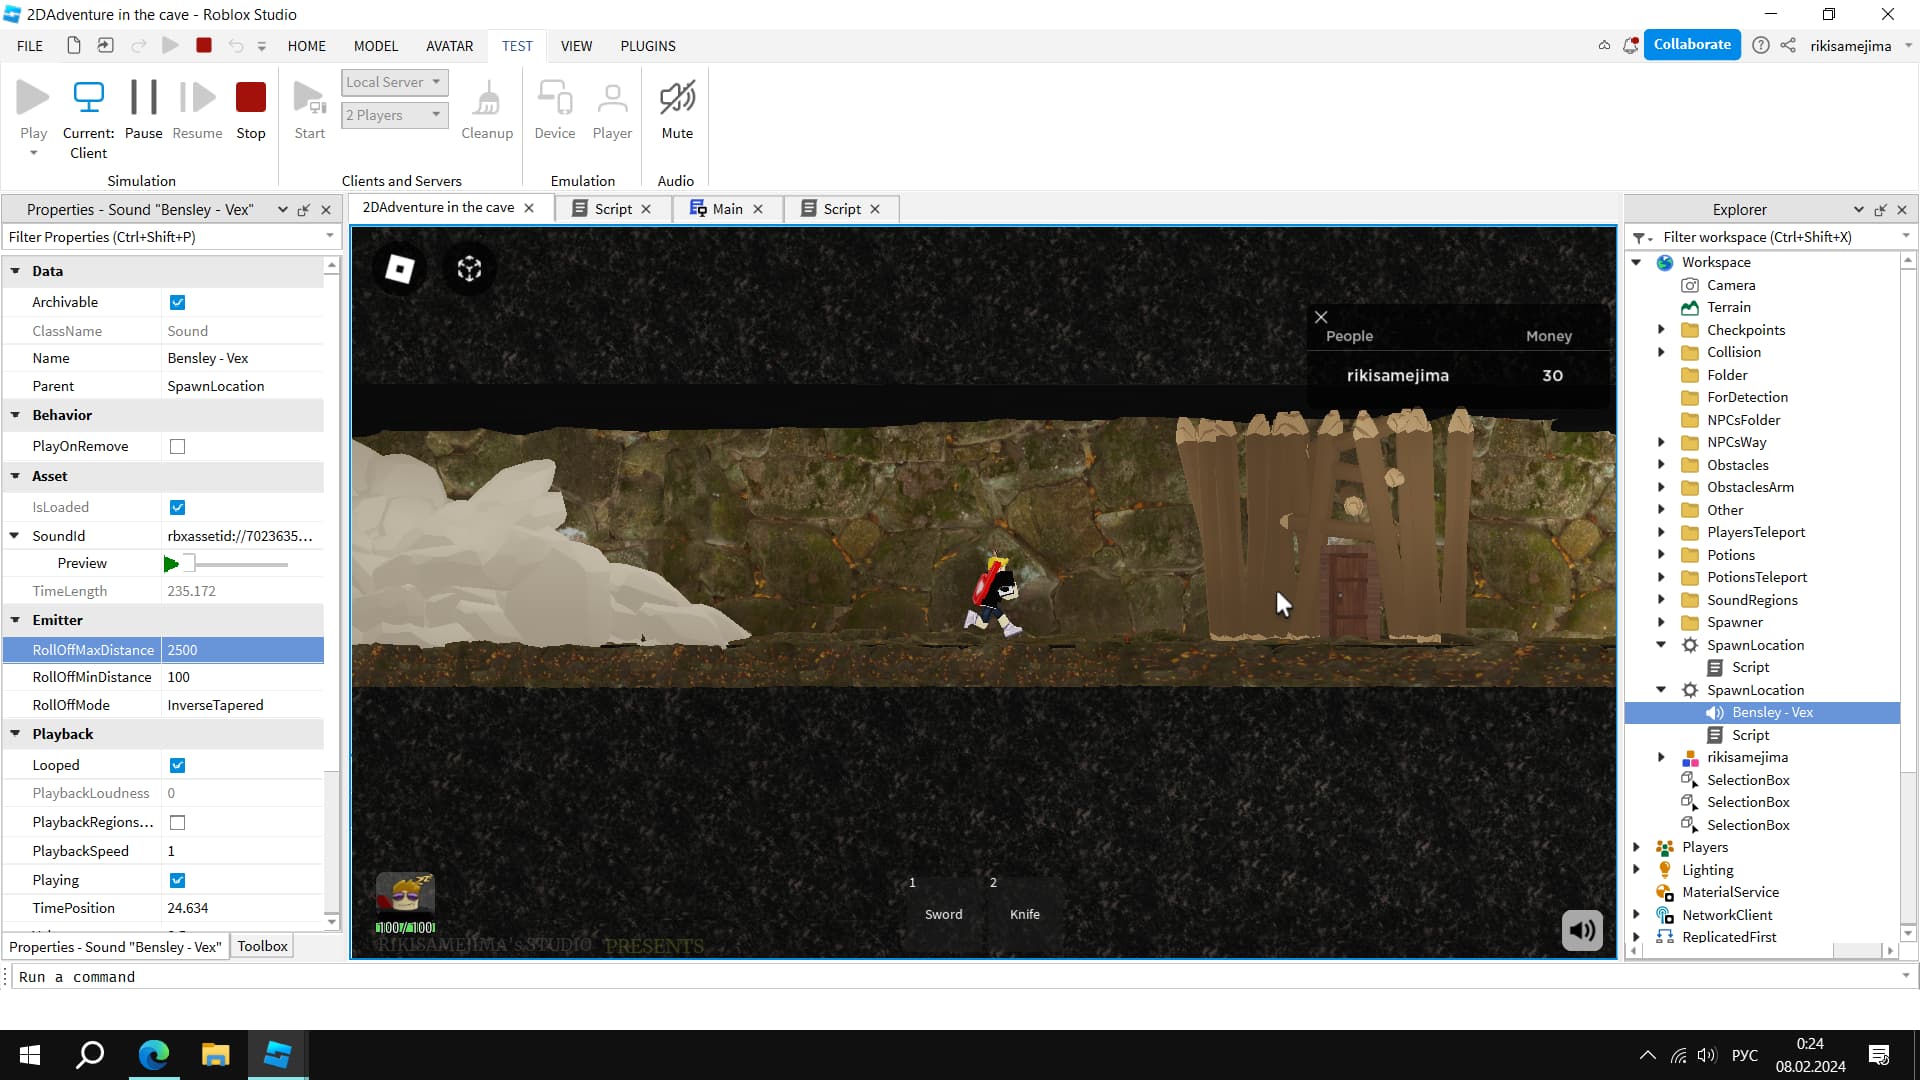Expand the Checkpoints folder in Explorer

(1661, 329)
